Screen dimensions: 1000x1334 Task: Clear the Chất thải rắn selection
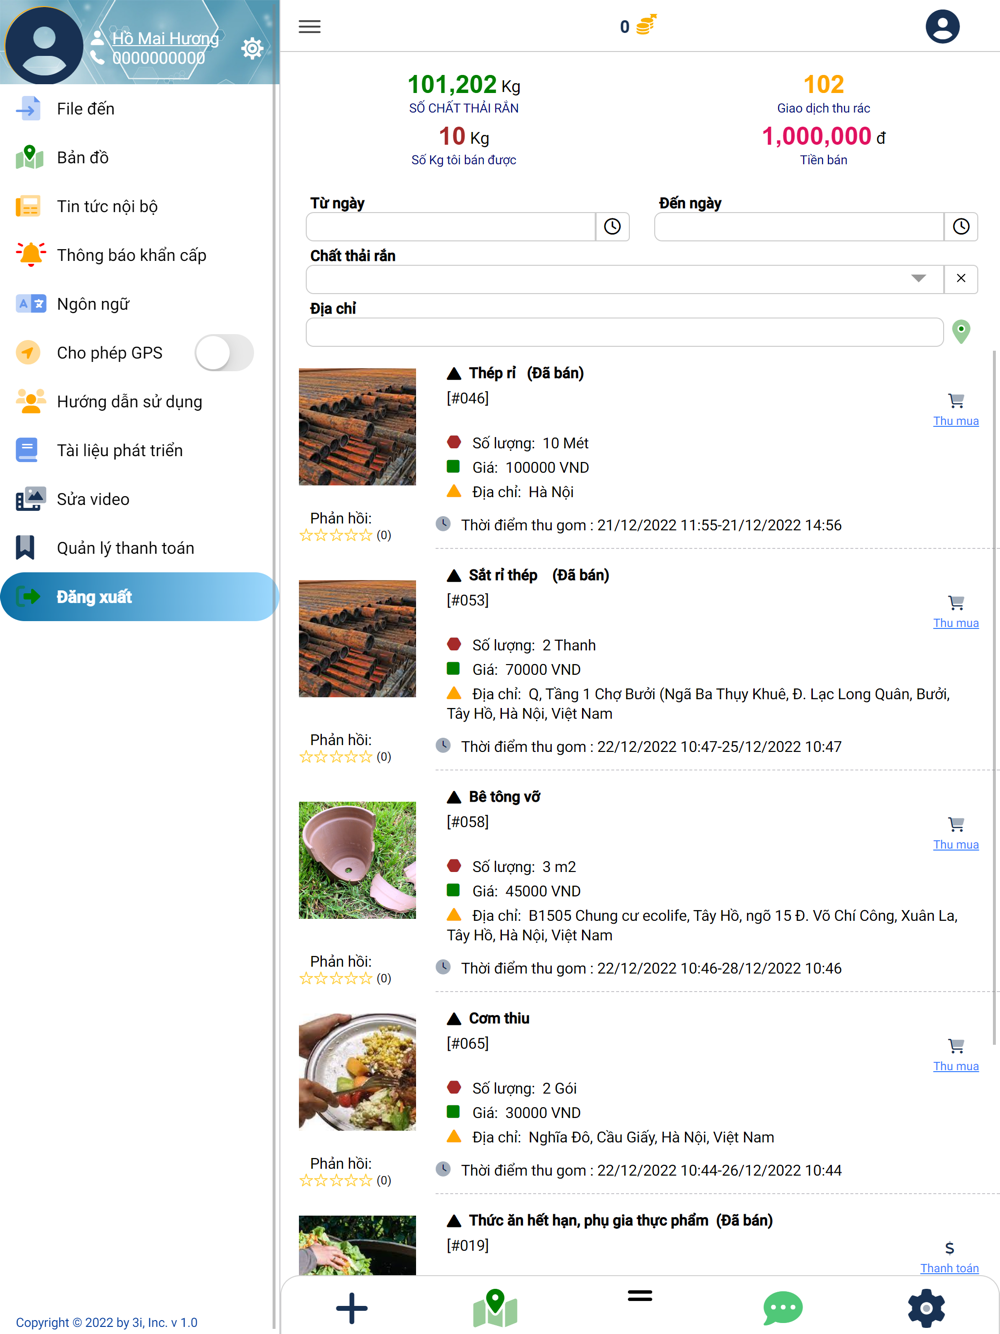961,279
